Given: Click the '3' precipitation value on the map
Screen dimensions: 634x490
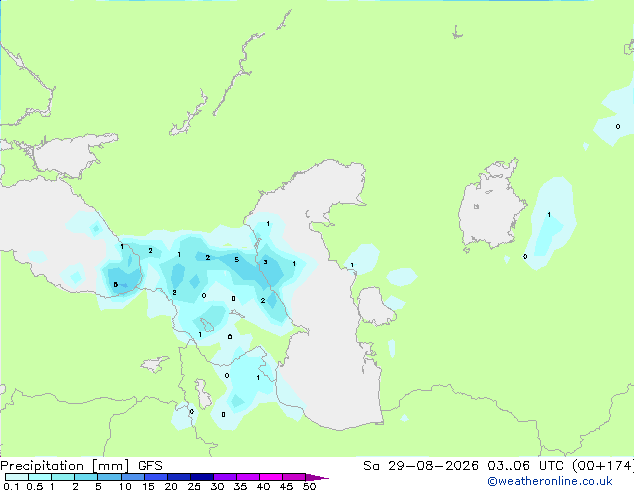Looking at the screenshot, I should (x=265, y=262).
